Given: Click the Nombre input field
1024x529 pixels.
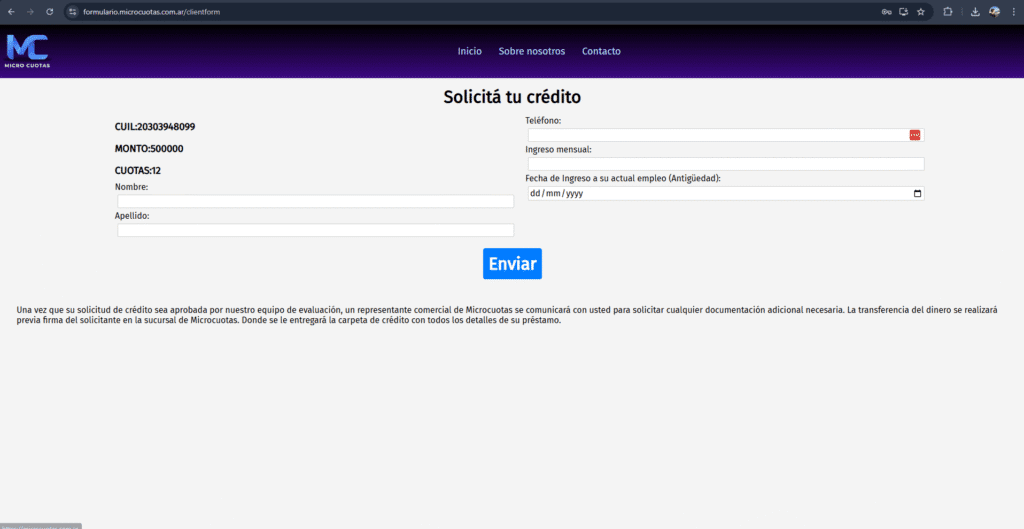Looking at the screenshot, I should (315, 201).
